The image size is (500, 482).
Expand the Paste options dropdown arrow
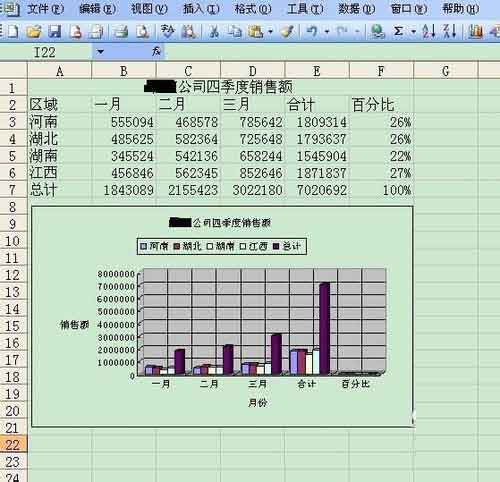coord(270,32)
